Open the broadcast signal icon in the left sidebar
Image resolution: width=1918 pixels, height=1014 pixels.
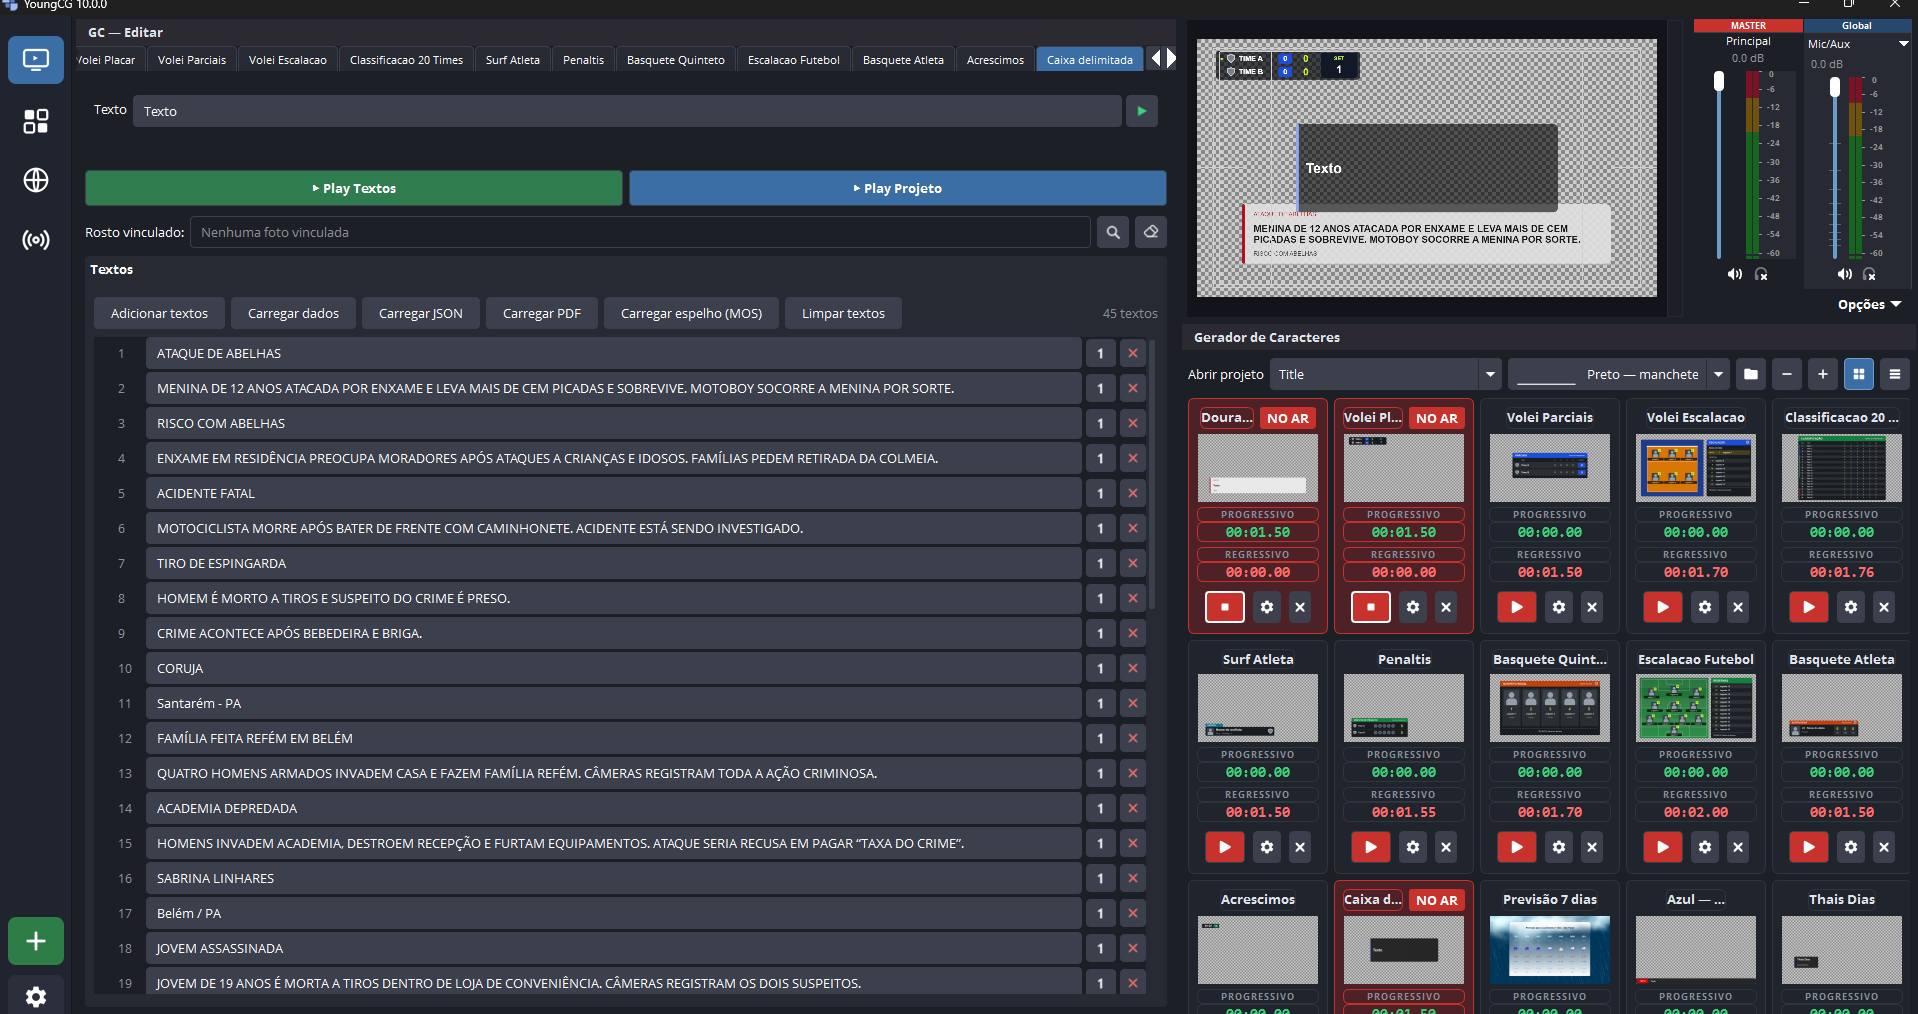[x=36, y=240]
